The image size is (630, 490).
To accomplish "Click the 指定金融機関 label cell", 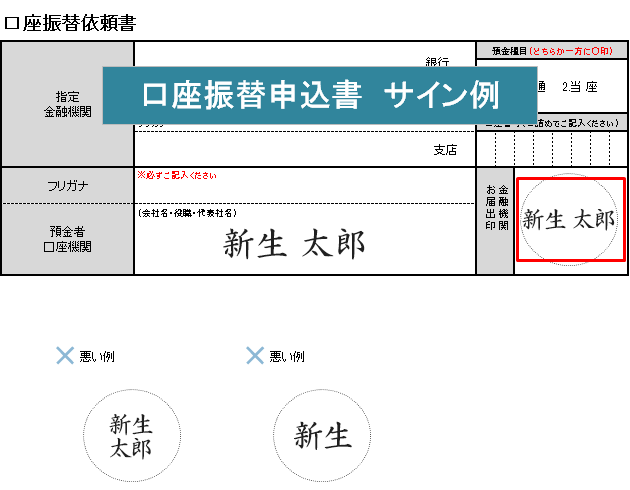I will (x=68, y=104).
